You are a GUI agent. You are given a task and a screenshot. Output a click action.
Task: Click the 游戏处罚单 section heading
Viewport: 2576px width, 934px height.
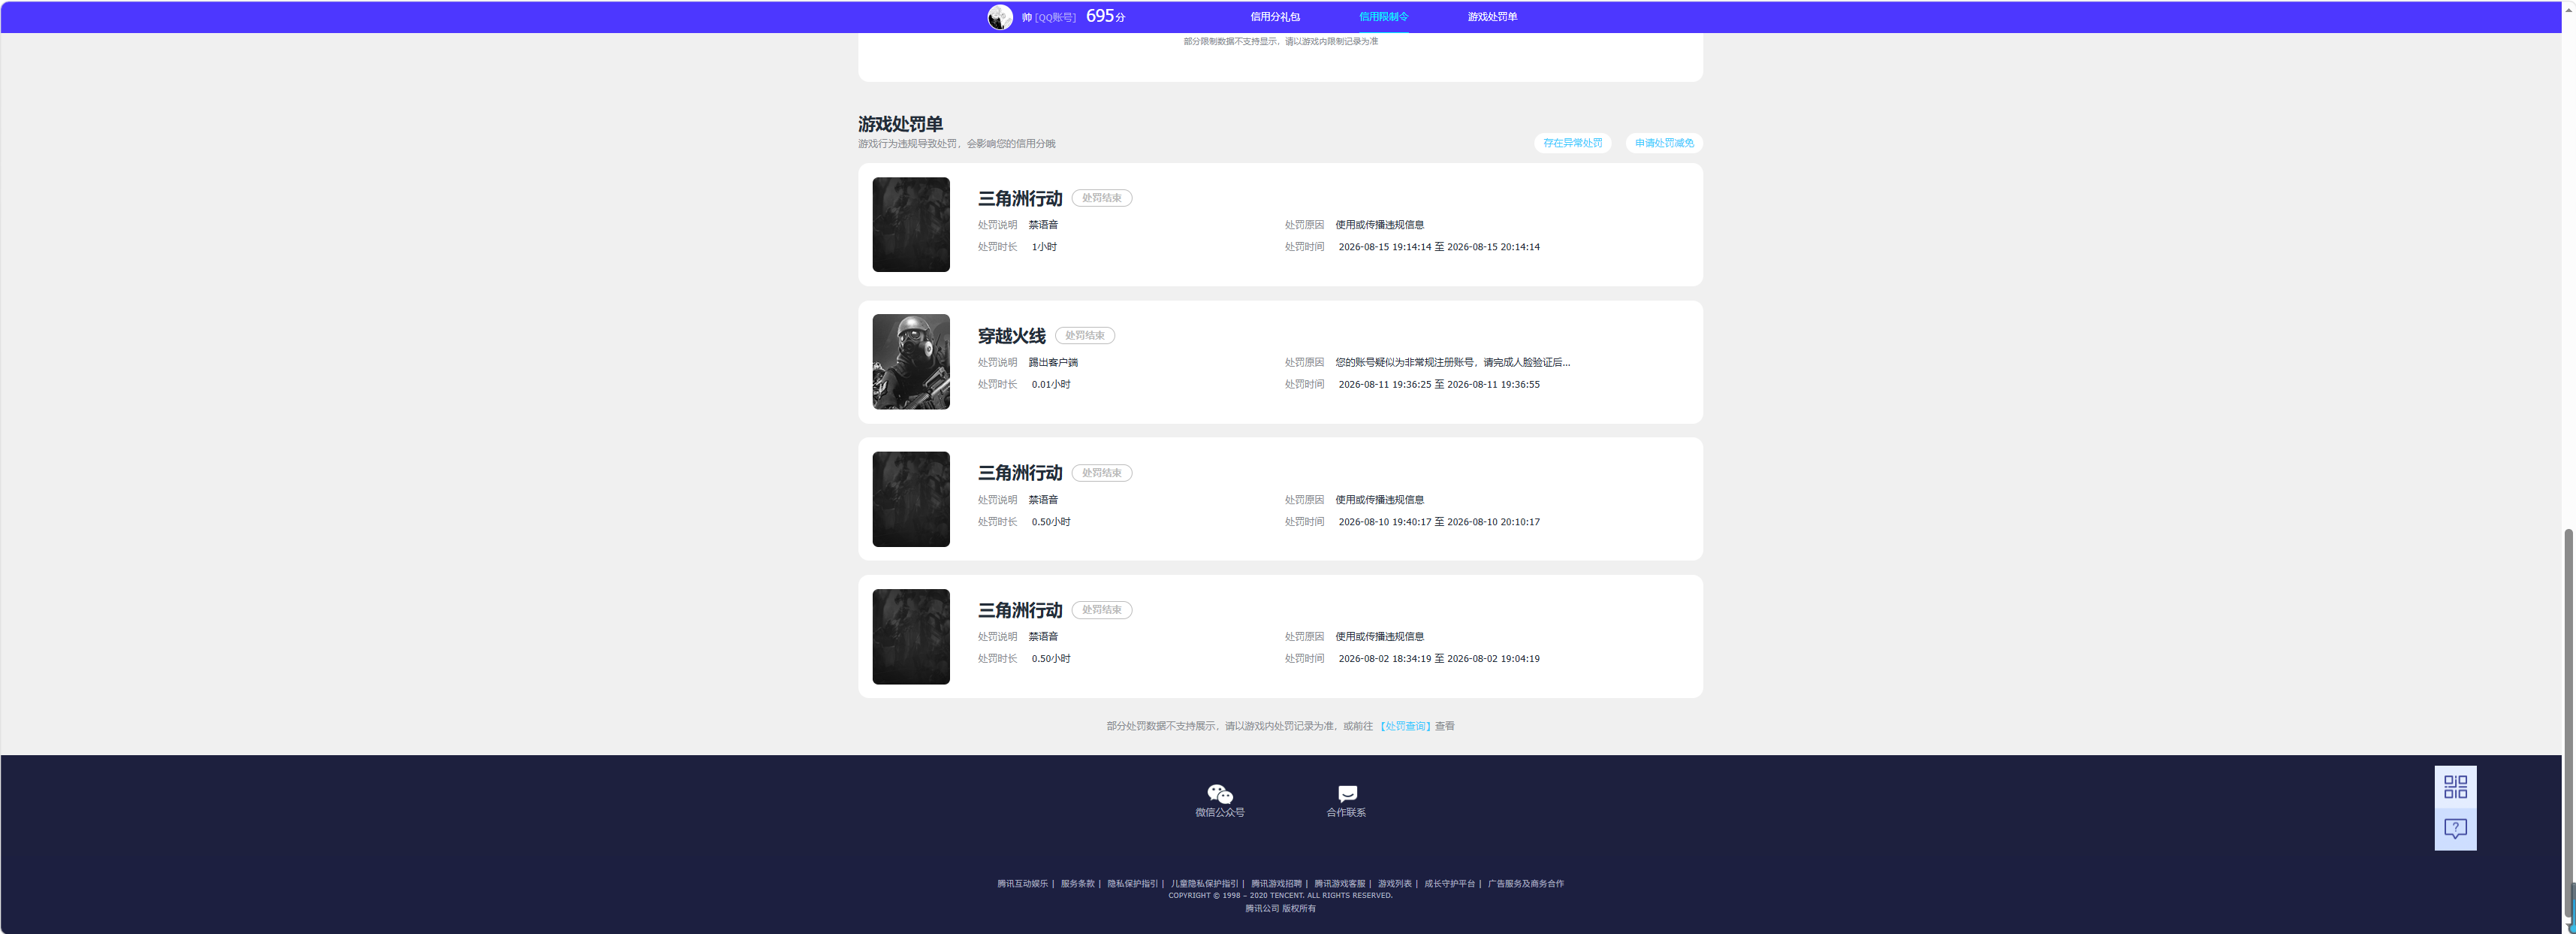click(x=900, y=124)
